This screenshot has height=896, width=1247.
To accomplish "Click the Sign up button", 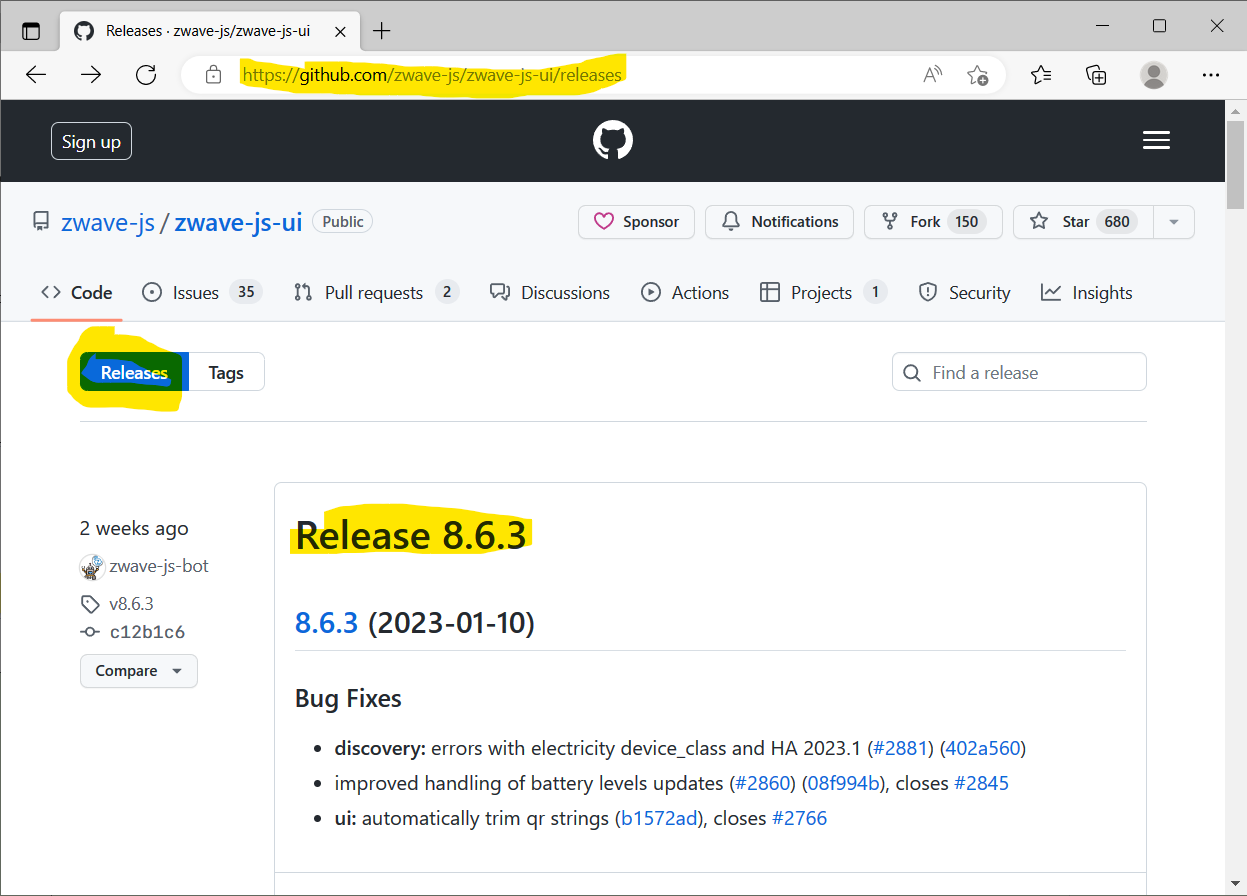I will (91, 141).
